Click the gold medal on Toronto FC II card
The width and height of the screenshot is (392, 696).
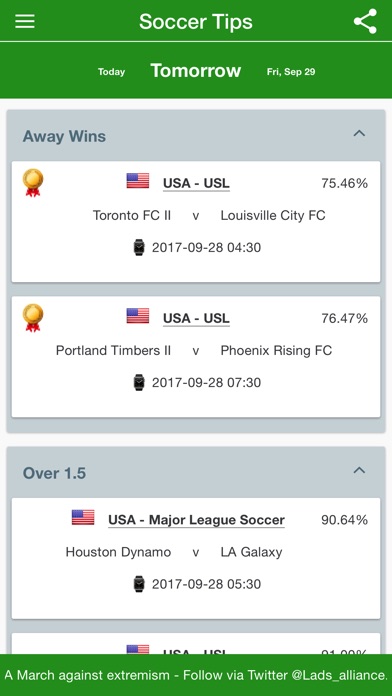(x=33, y=182)
